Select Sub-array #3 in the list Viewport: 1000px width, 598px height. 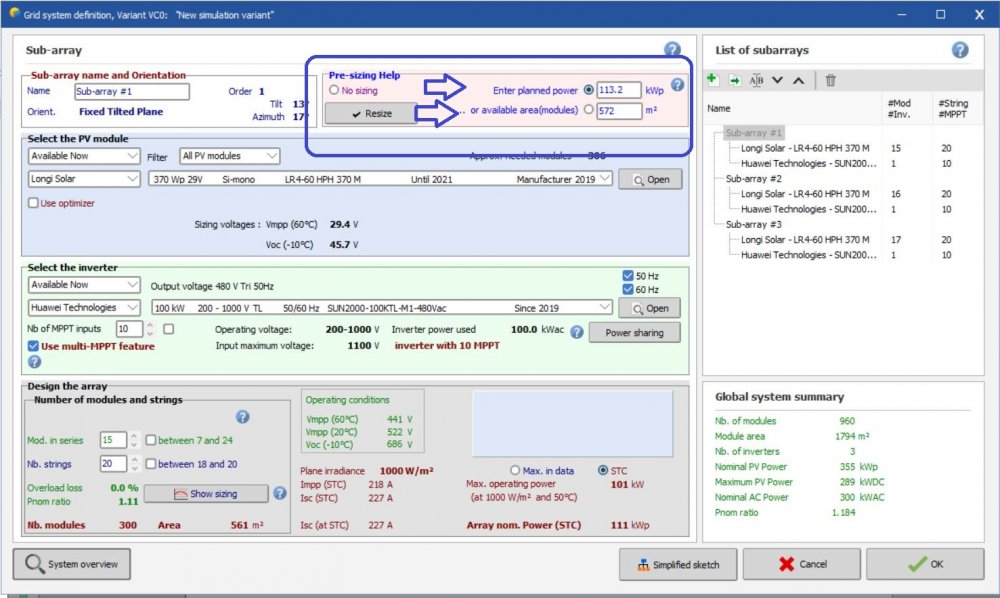pyautogui.click(x=754, y=225)
